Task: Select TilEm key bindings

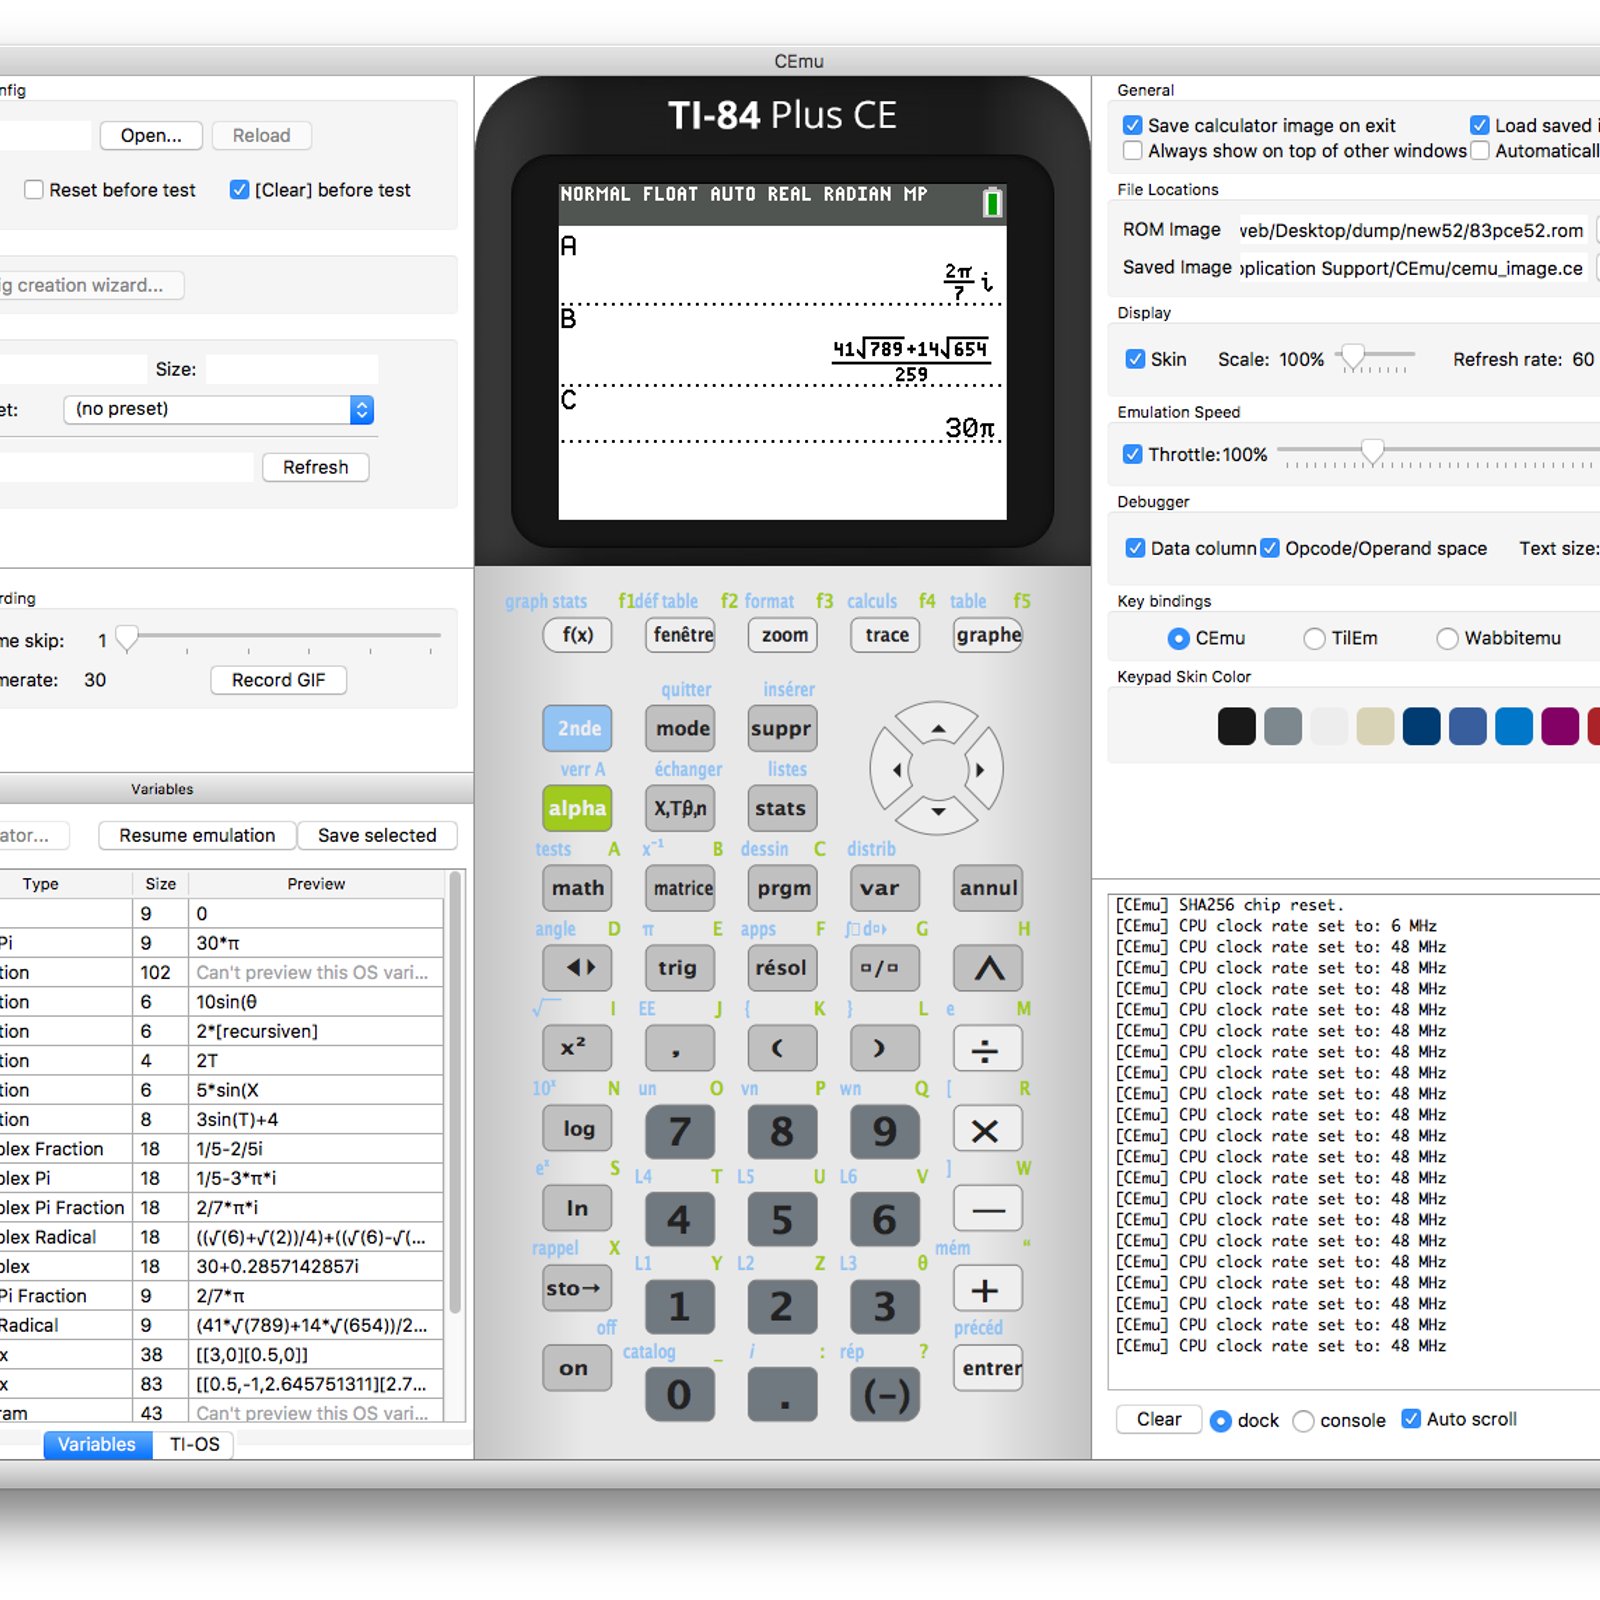Action: click(x=1315, y=638)
